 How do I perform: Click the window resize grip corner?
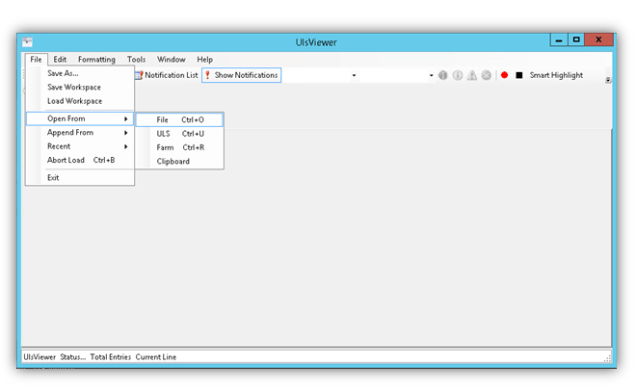[607, 358]
